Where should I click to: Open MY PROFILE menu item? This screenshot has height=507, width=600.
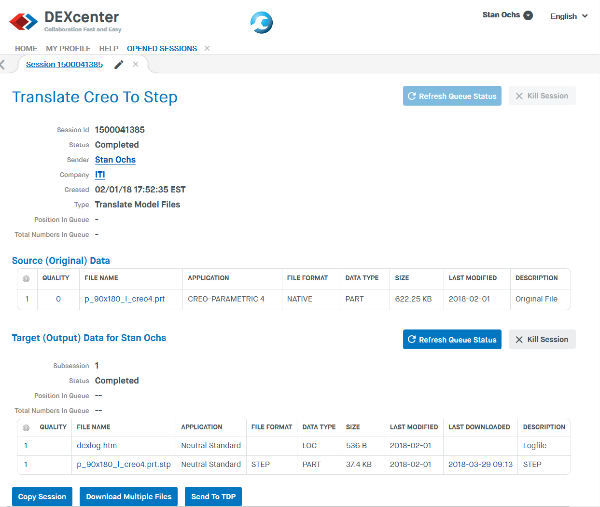(68, 49)
